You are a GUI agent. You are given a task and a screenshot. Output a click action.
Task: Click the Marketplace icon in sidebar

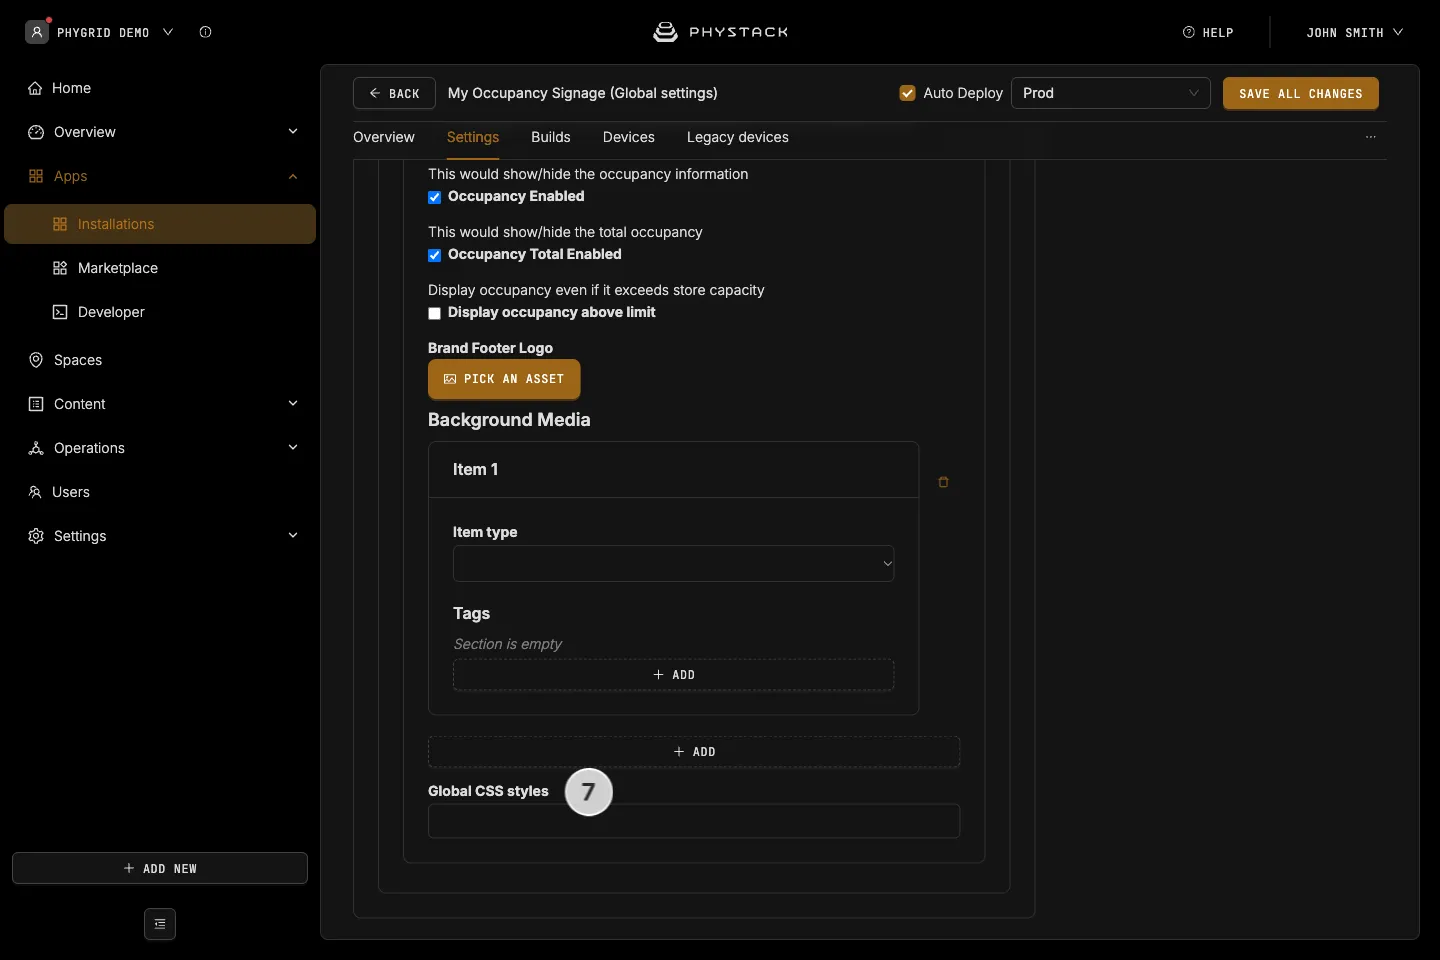coord(60,268)
